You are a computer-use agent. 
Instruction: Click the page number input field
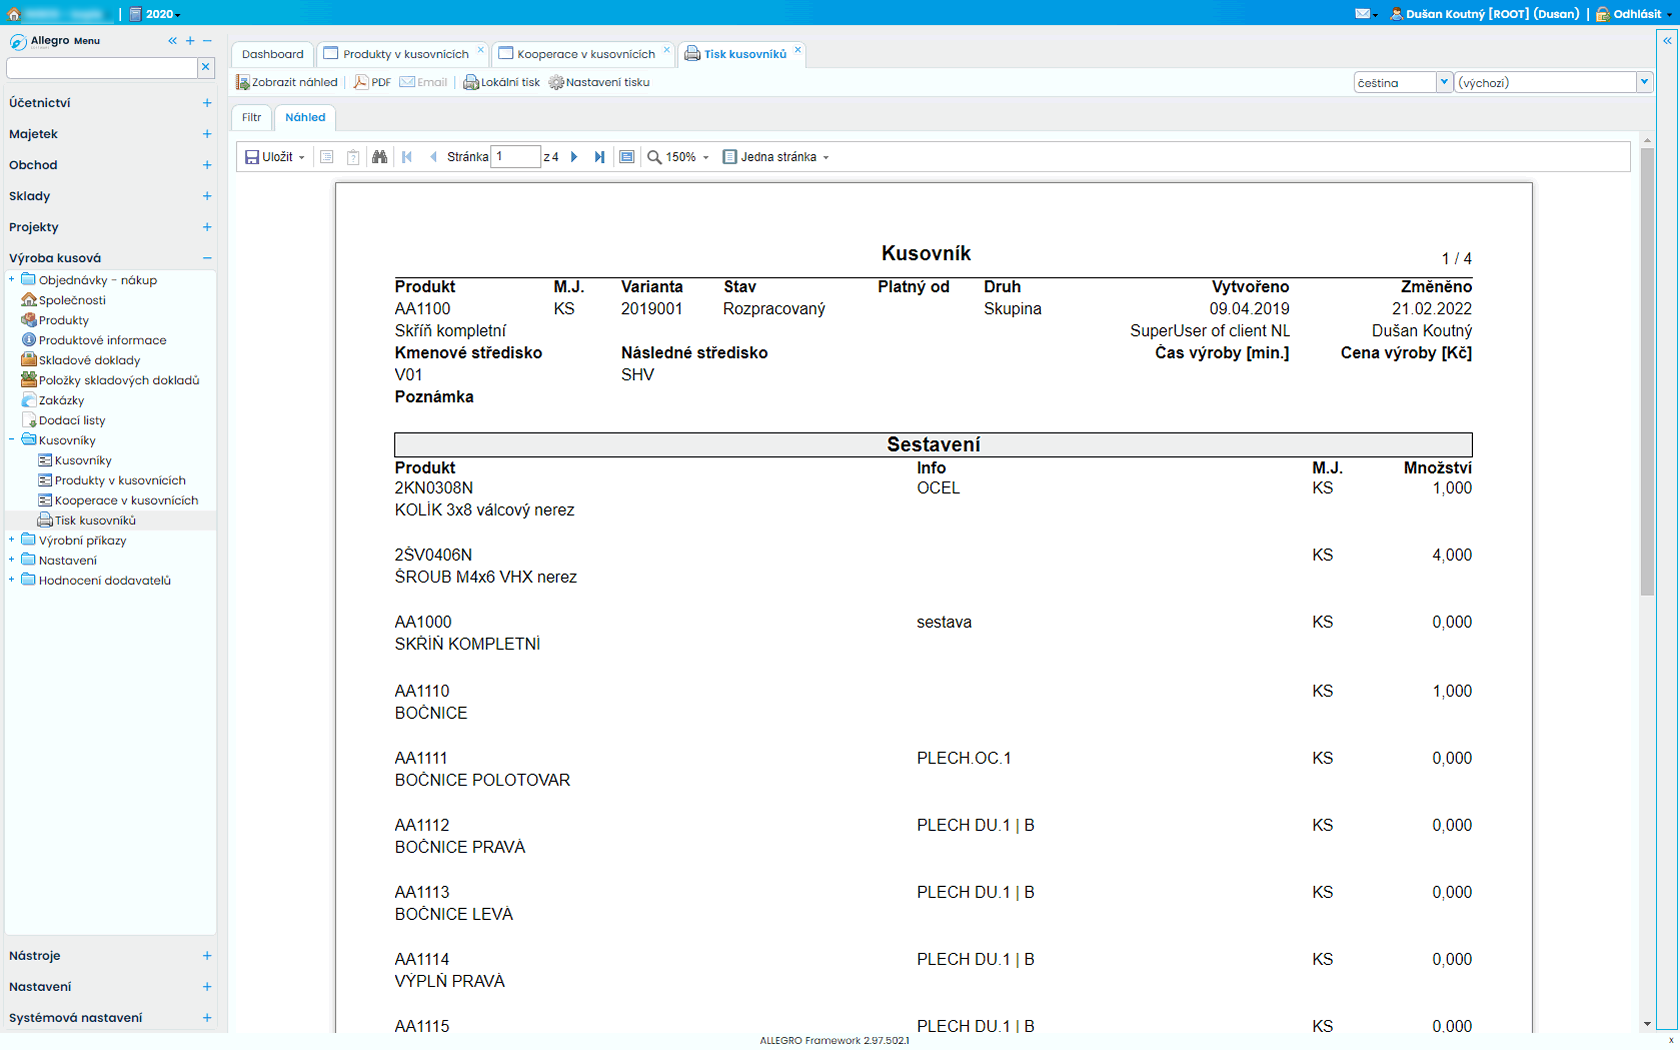515,157
